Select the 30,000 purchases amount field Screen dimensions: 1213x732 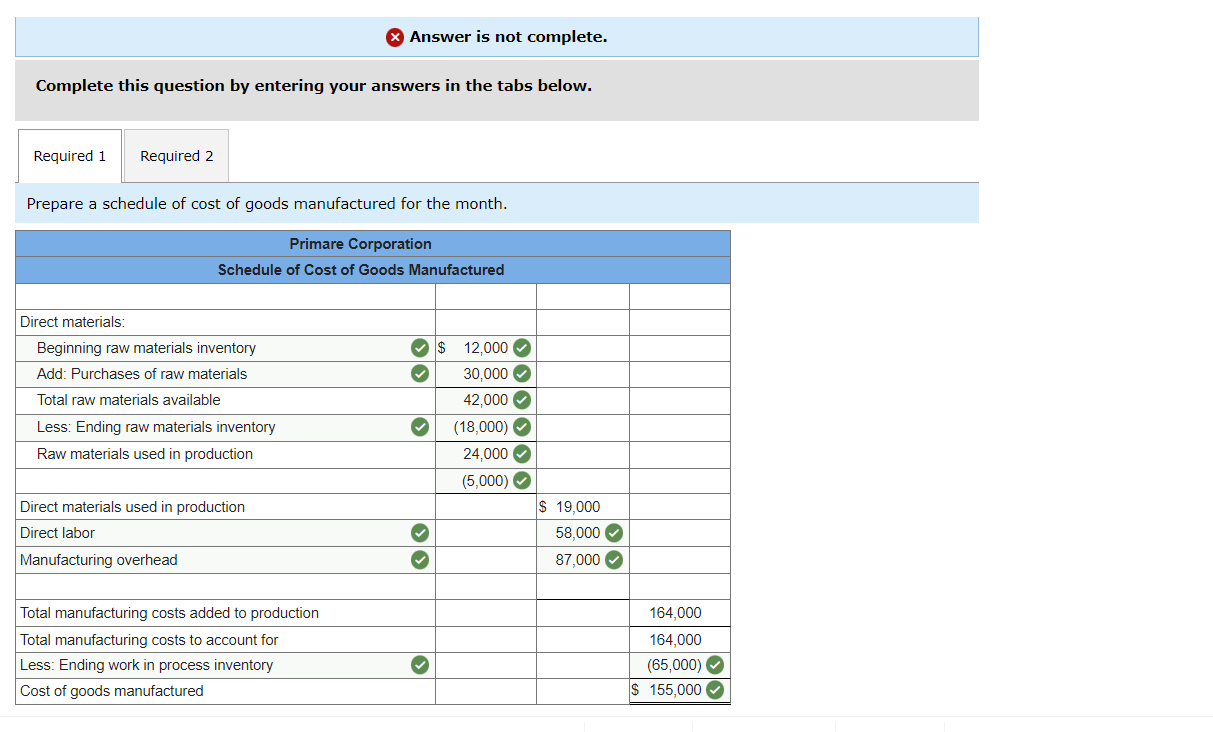(x=485, y=374)
